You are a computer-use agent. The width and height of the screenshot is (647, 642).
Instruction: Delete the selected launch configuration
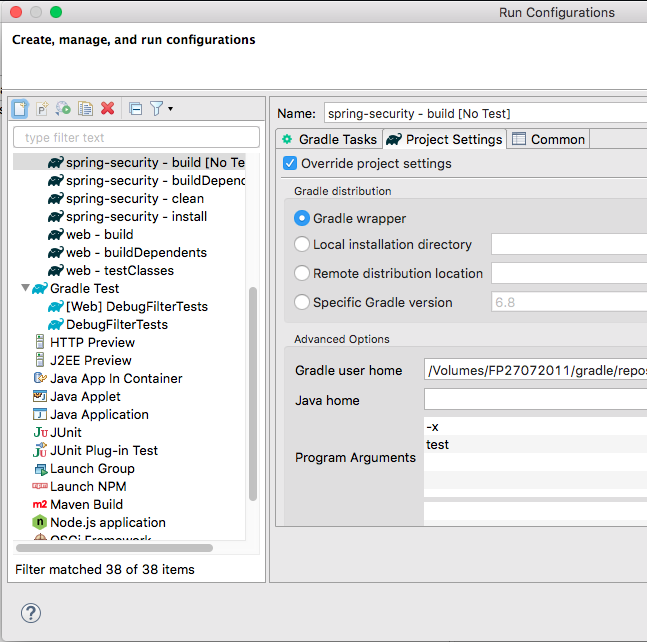[x=107, y=109]
